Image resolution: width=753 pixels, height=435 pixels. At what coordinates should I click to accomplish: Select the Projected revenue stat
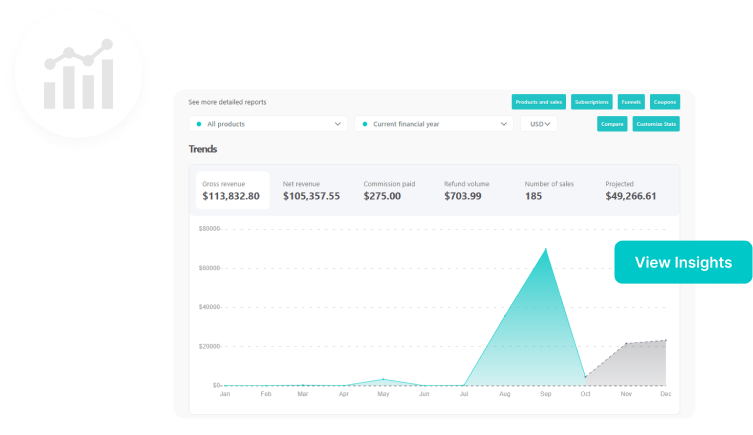point(631,190)
